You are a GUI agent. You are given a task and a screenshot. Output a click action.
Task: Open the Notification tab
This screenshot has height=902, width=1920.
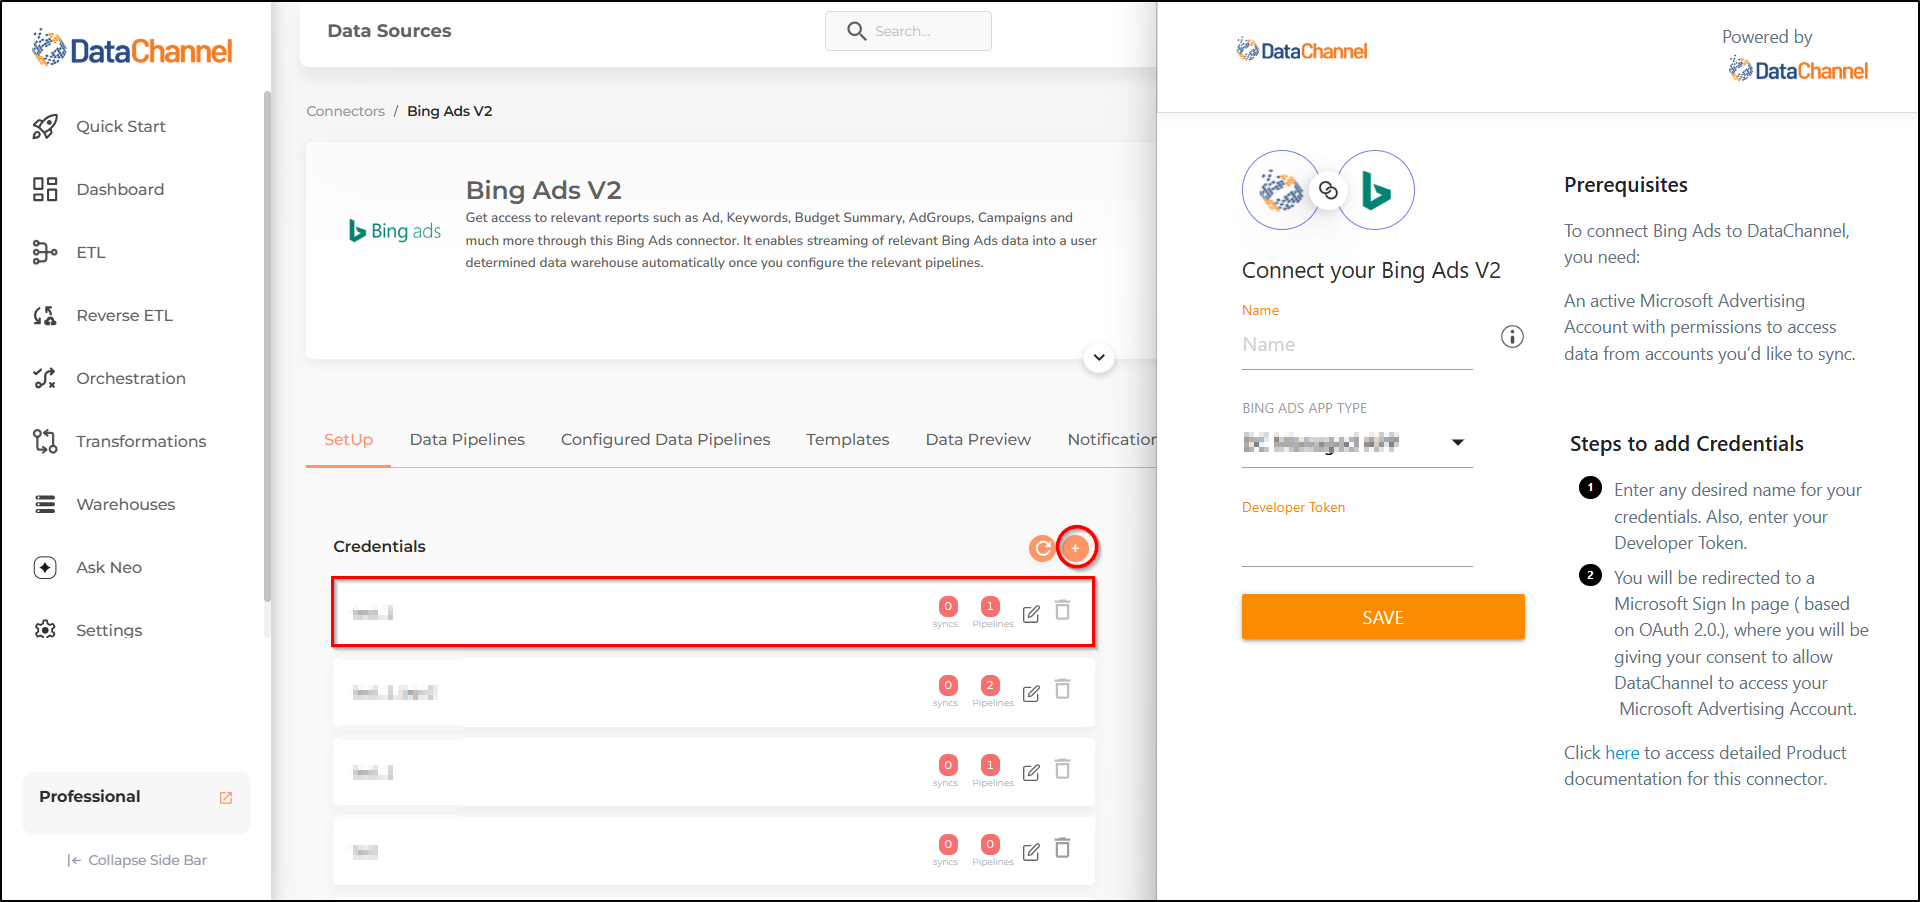click(x=1112, y=440)
